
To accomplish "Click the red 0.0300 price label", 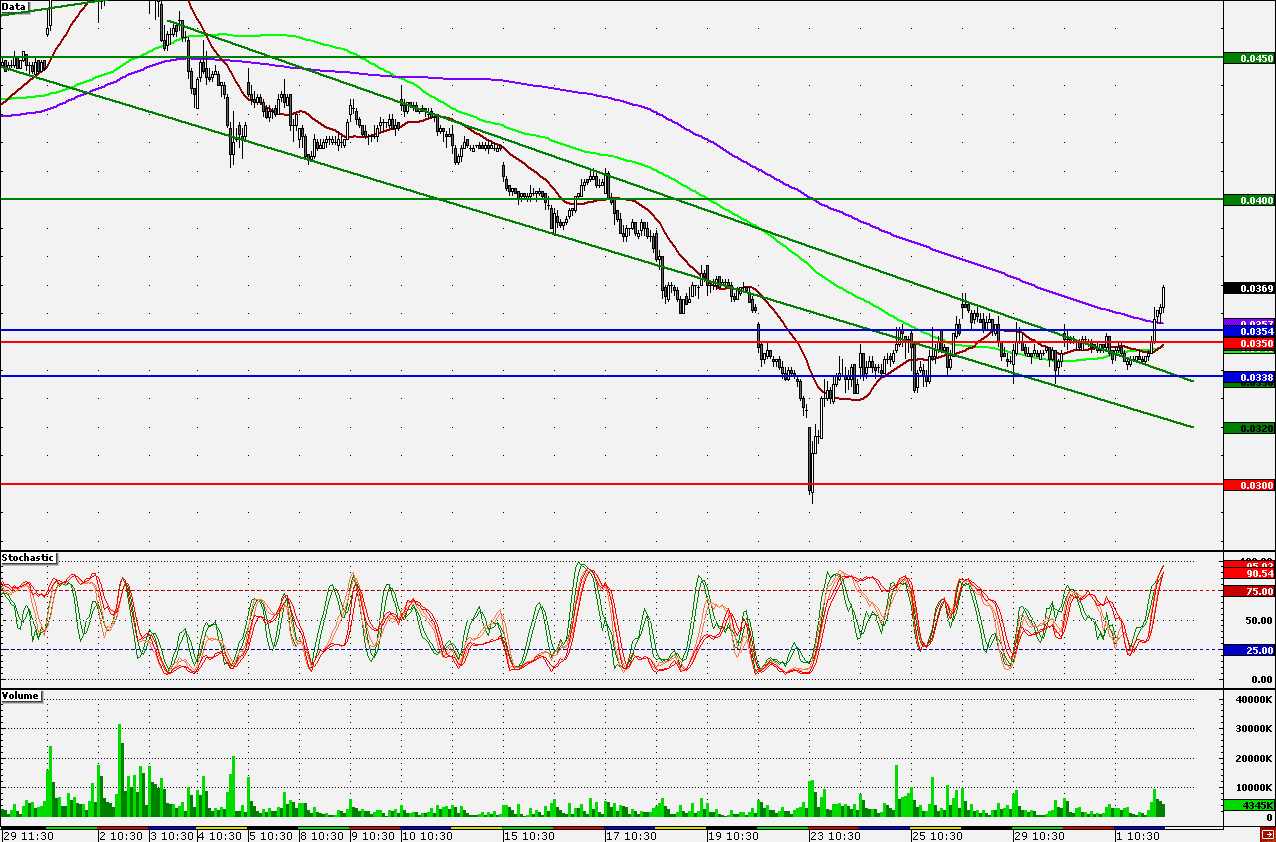I will pyautogui.click(x=1250, y=485).
